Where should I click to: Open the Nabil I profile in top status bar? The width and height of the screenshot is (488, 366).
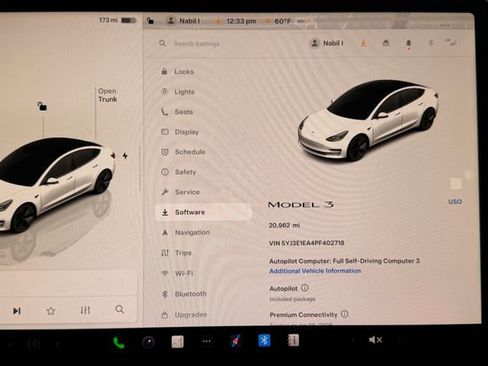point(184,21)
